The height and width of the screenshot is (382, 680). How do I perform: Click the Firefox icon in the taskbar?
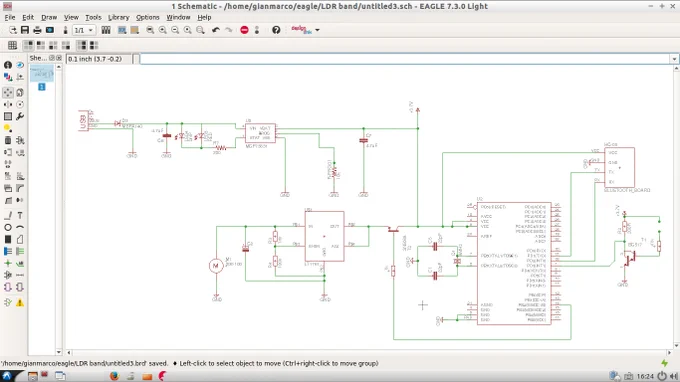coord(114,375)
